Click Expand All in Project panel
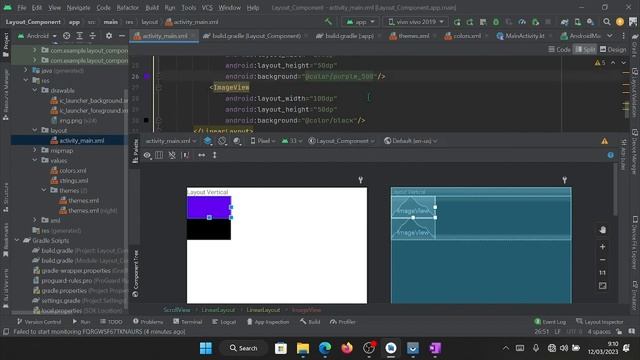Screen dimensions: 640x360 80,36
